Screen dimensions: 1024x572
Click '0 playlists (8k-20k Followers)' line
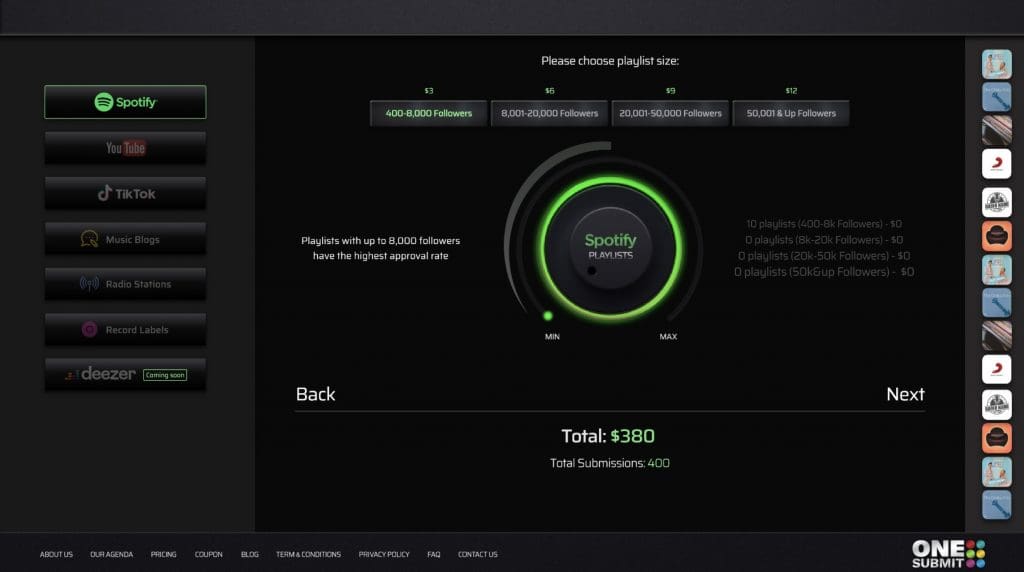[x=824, y=240]
